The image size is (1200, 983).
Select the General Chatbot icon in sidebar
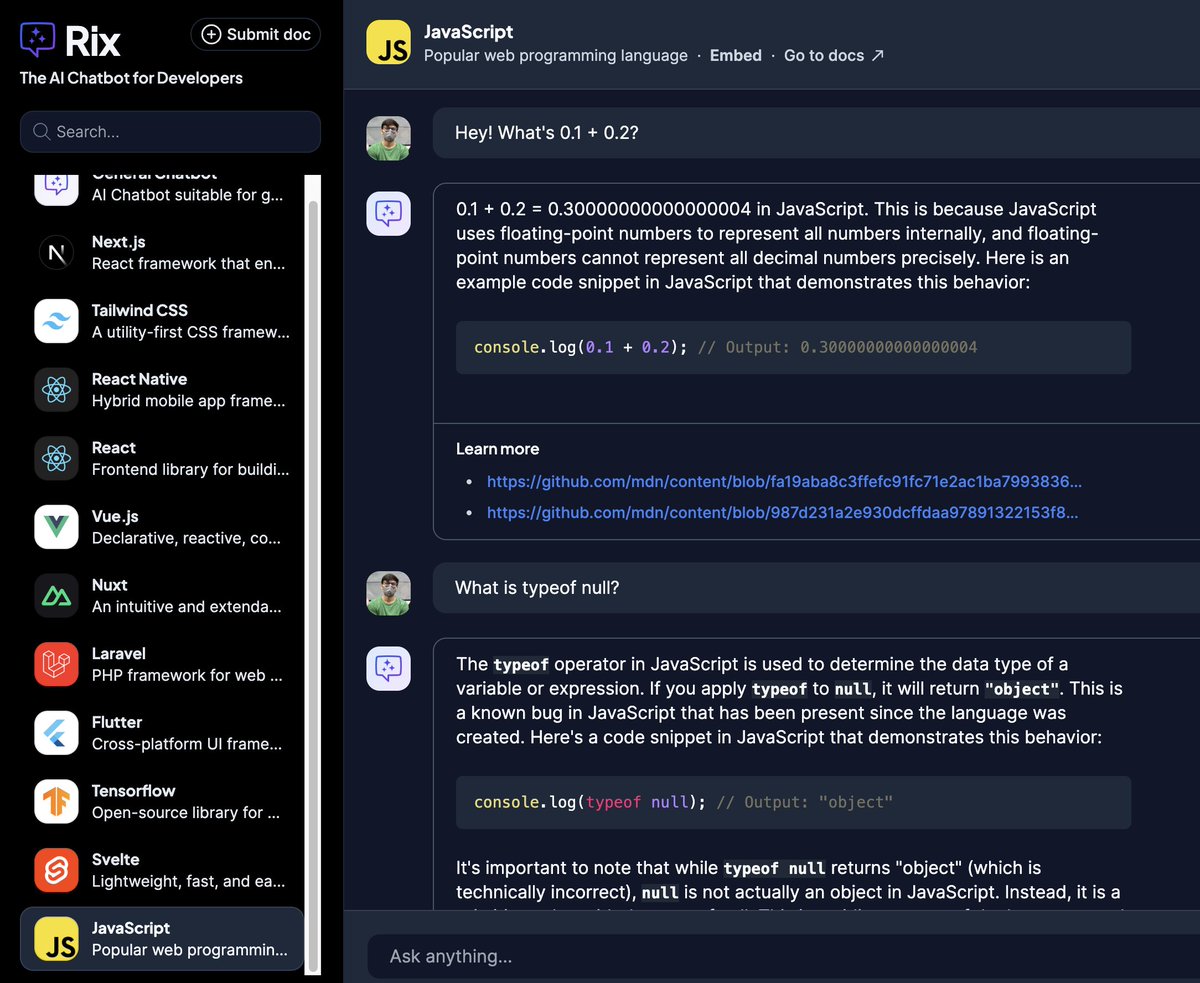56,187
